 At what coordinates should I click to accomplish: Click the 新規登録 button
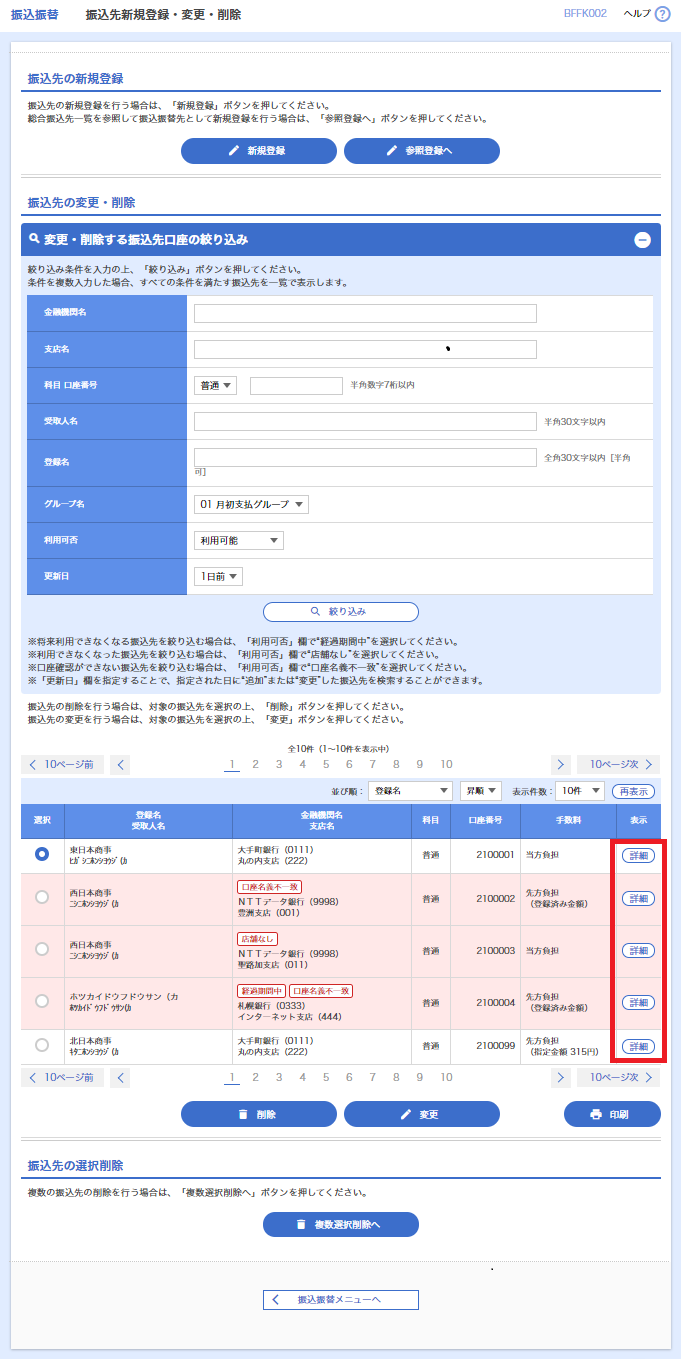pos(258,151)
